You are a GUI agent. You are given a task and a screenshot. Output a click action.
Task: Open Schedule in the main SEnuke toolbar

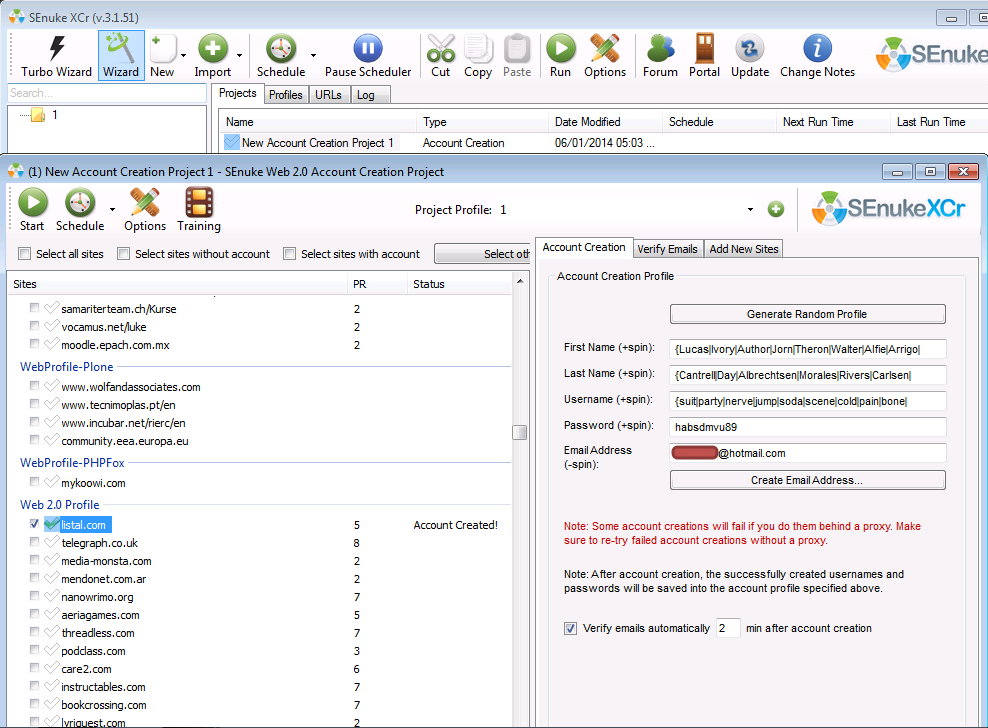click(281, 55)
